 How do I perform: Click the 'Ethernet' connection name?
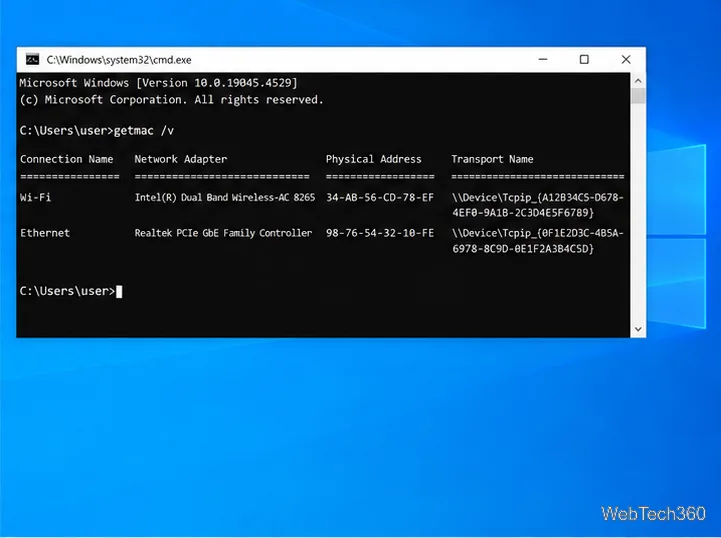tap(45, 233)
